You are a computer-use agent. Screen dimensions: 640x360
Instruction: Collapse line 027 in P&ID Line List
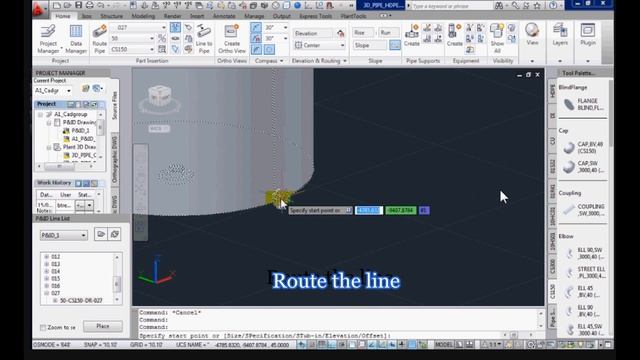47,293
